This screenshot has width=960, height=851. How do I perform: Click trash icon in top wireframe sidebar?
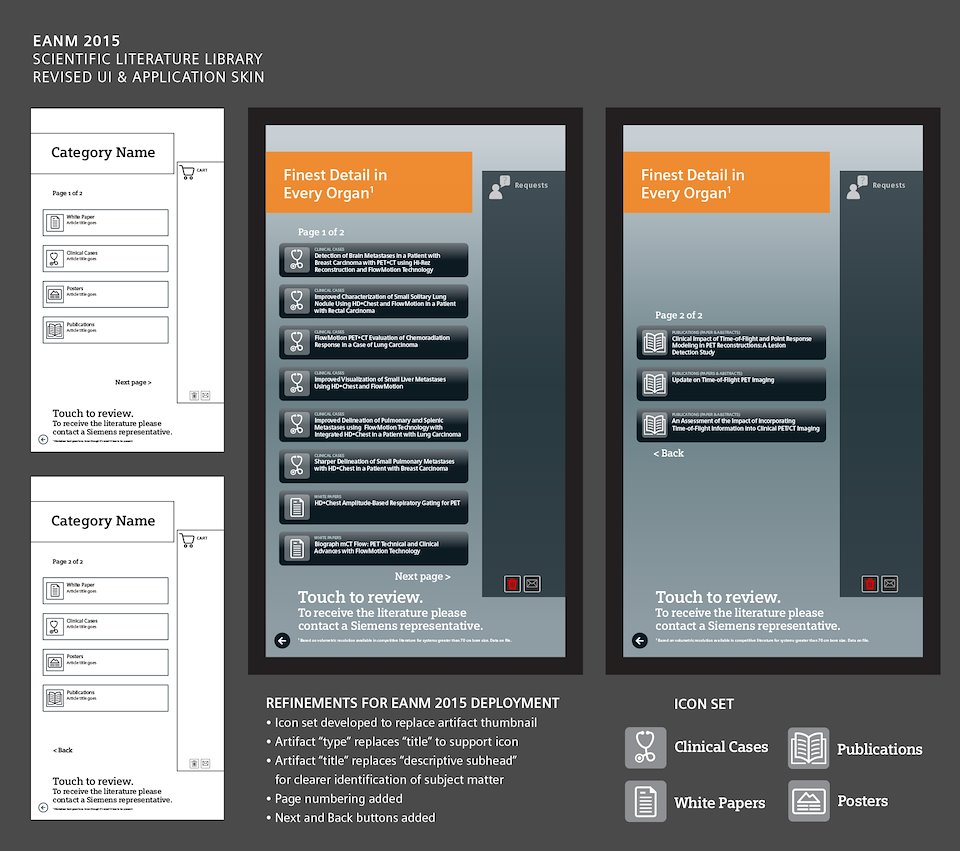194,396
